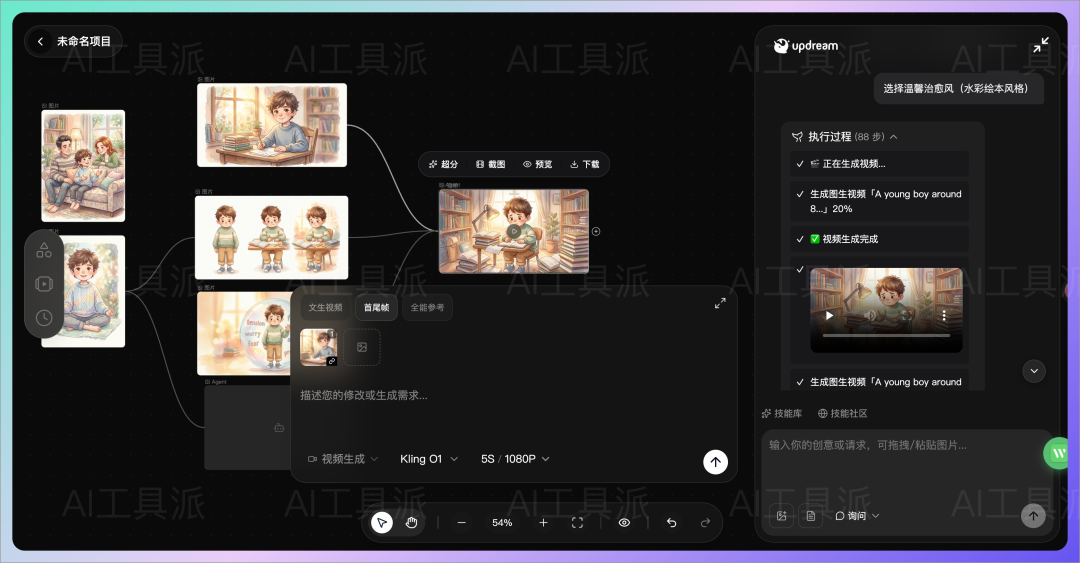The width and height of the screenshot is (1080, 563).
Task: Fit canvas to screen icon
Action: pos(577,523)
